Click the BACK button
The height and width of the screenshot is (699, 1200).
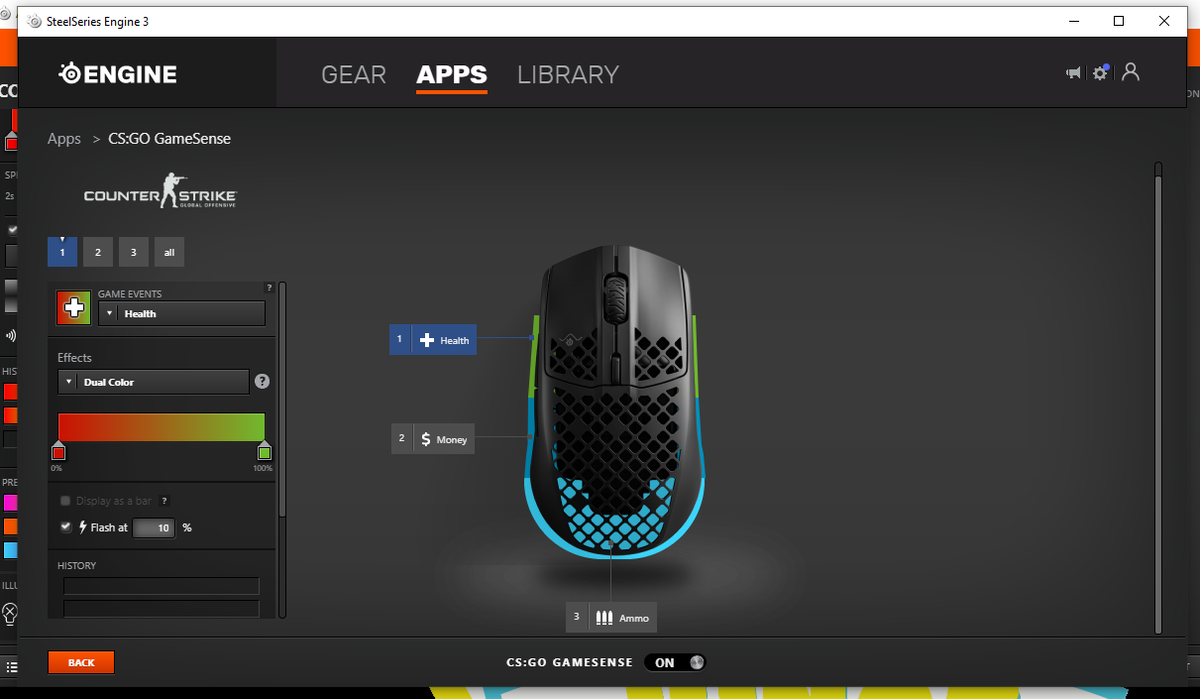tap(81, 662)
